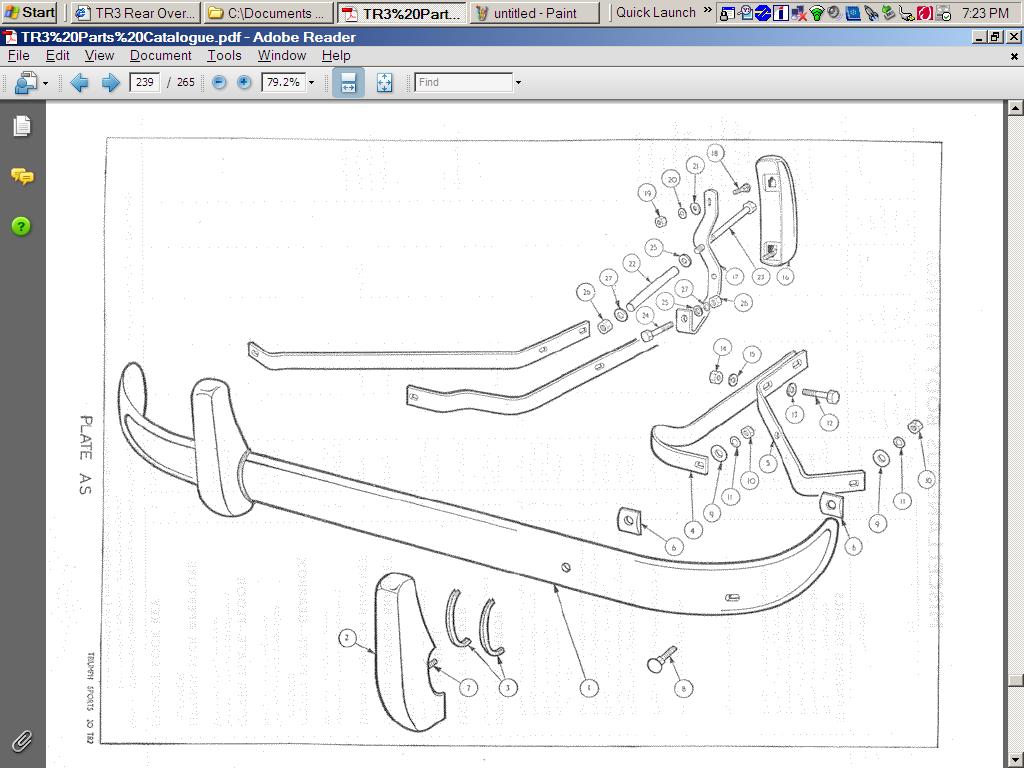Image resolution: width=1024 pixels, height=768 pixels.
Task: Open the Attachments paperclip panel
Action: [22, 741]
